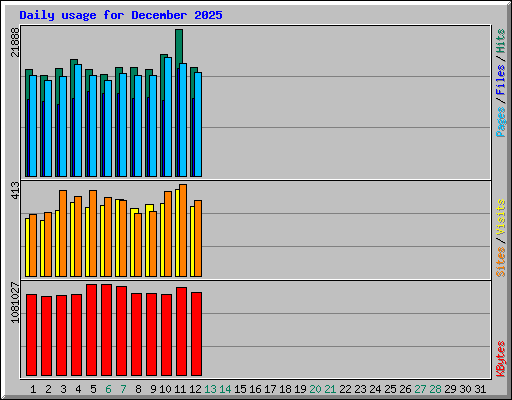Click day label 25 on the axis
The height and width of the screenshot is (400, 512).
[390, 389]
